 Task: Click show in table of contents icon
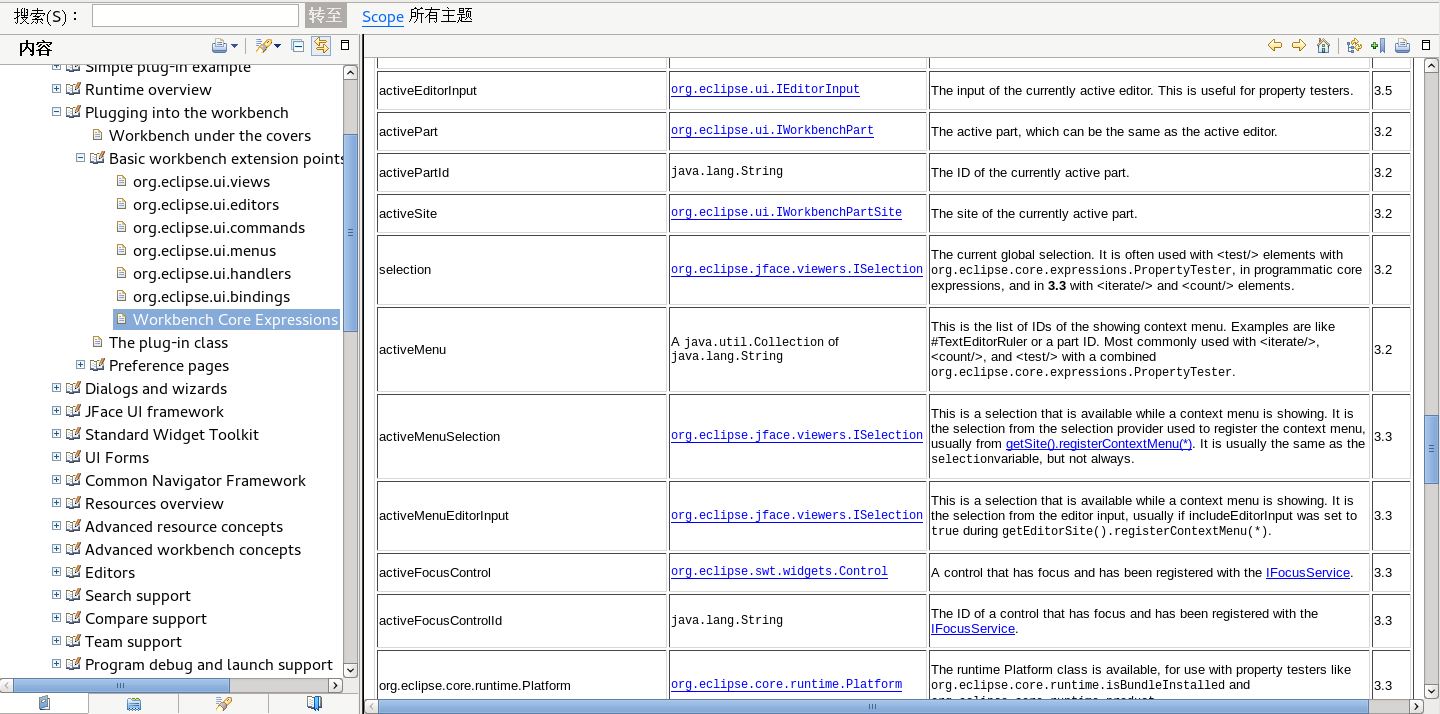[1354, 45]
